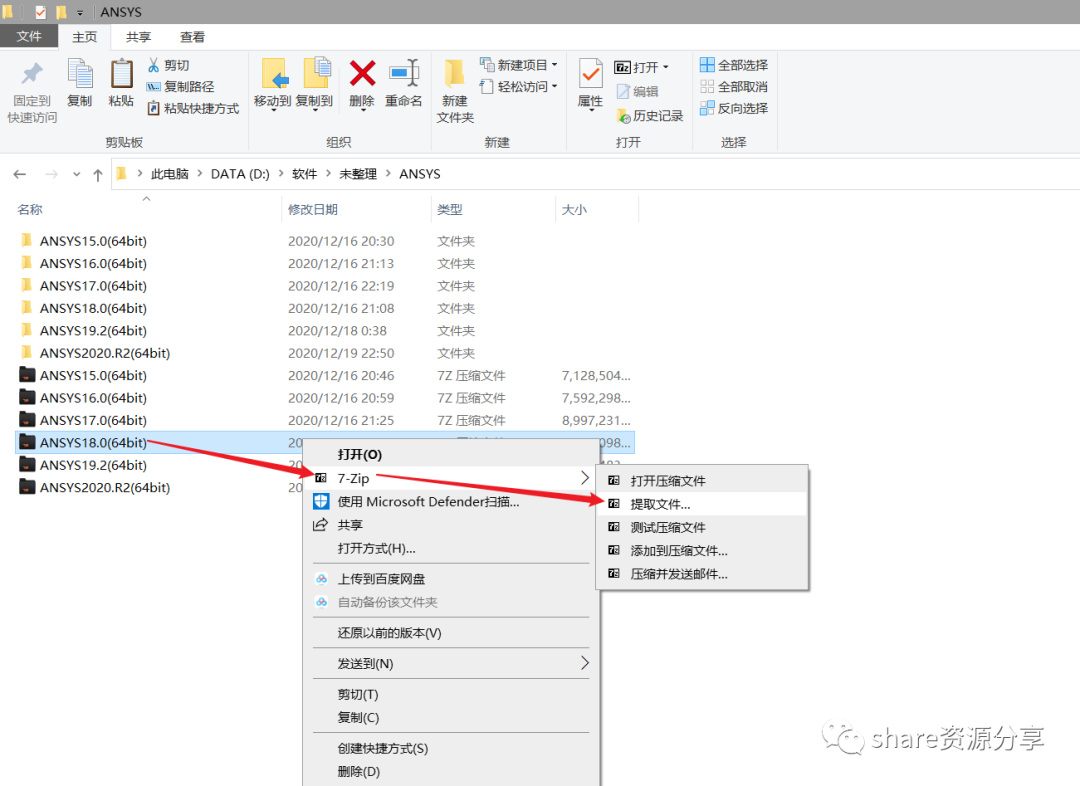Image resolution: width=1080 pixels, height=786 pixels.
Task: Click the Cut (剪切) scissors icon
Action: (154, 65)
